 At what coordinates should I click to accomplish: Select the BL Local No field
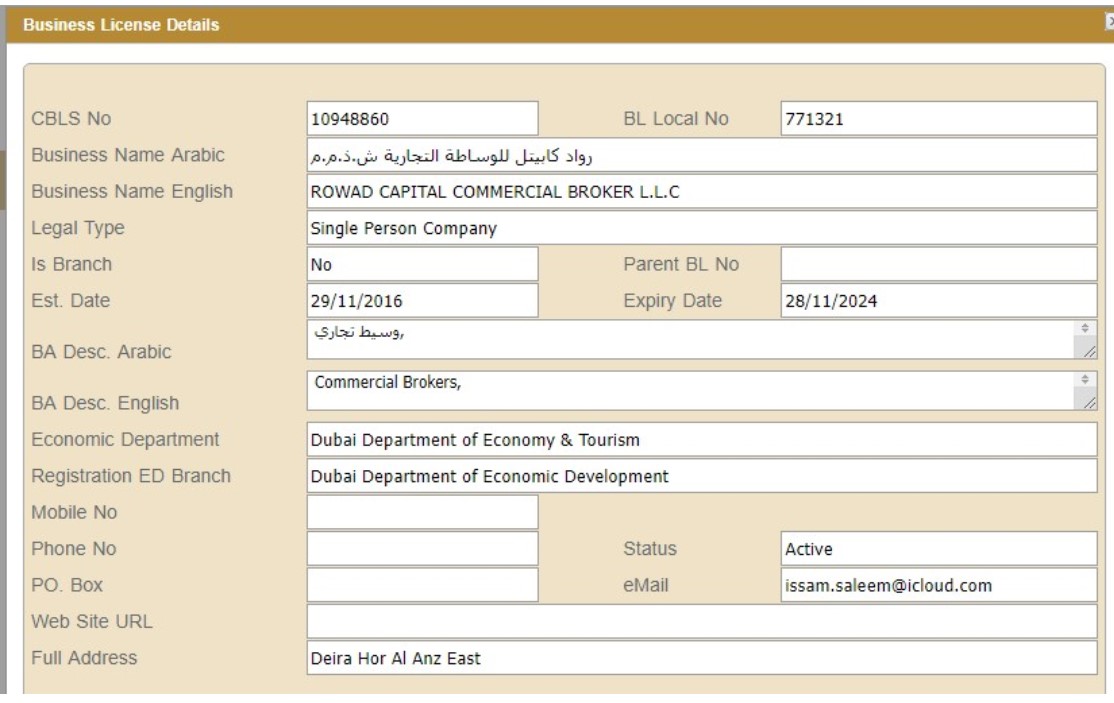(937, 119)
